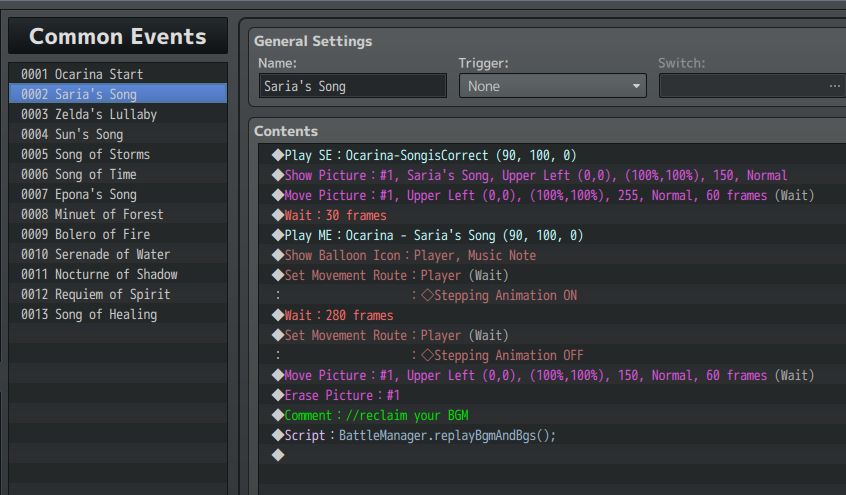Select common event 0007 Epona's Song
Viewport: 846px width, 495px height.
click(118, 194)
